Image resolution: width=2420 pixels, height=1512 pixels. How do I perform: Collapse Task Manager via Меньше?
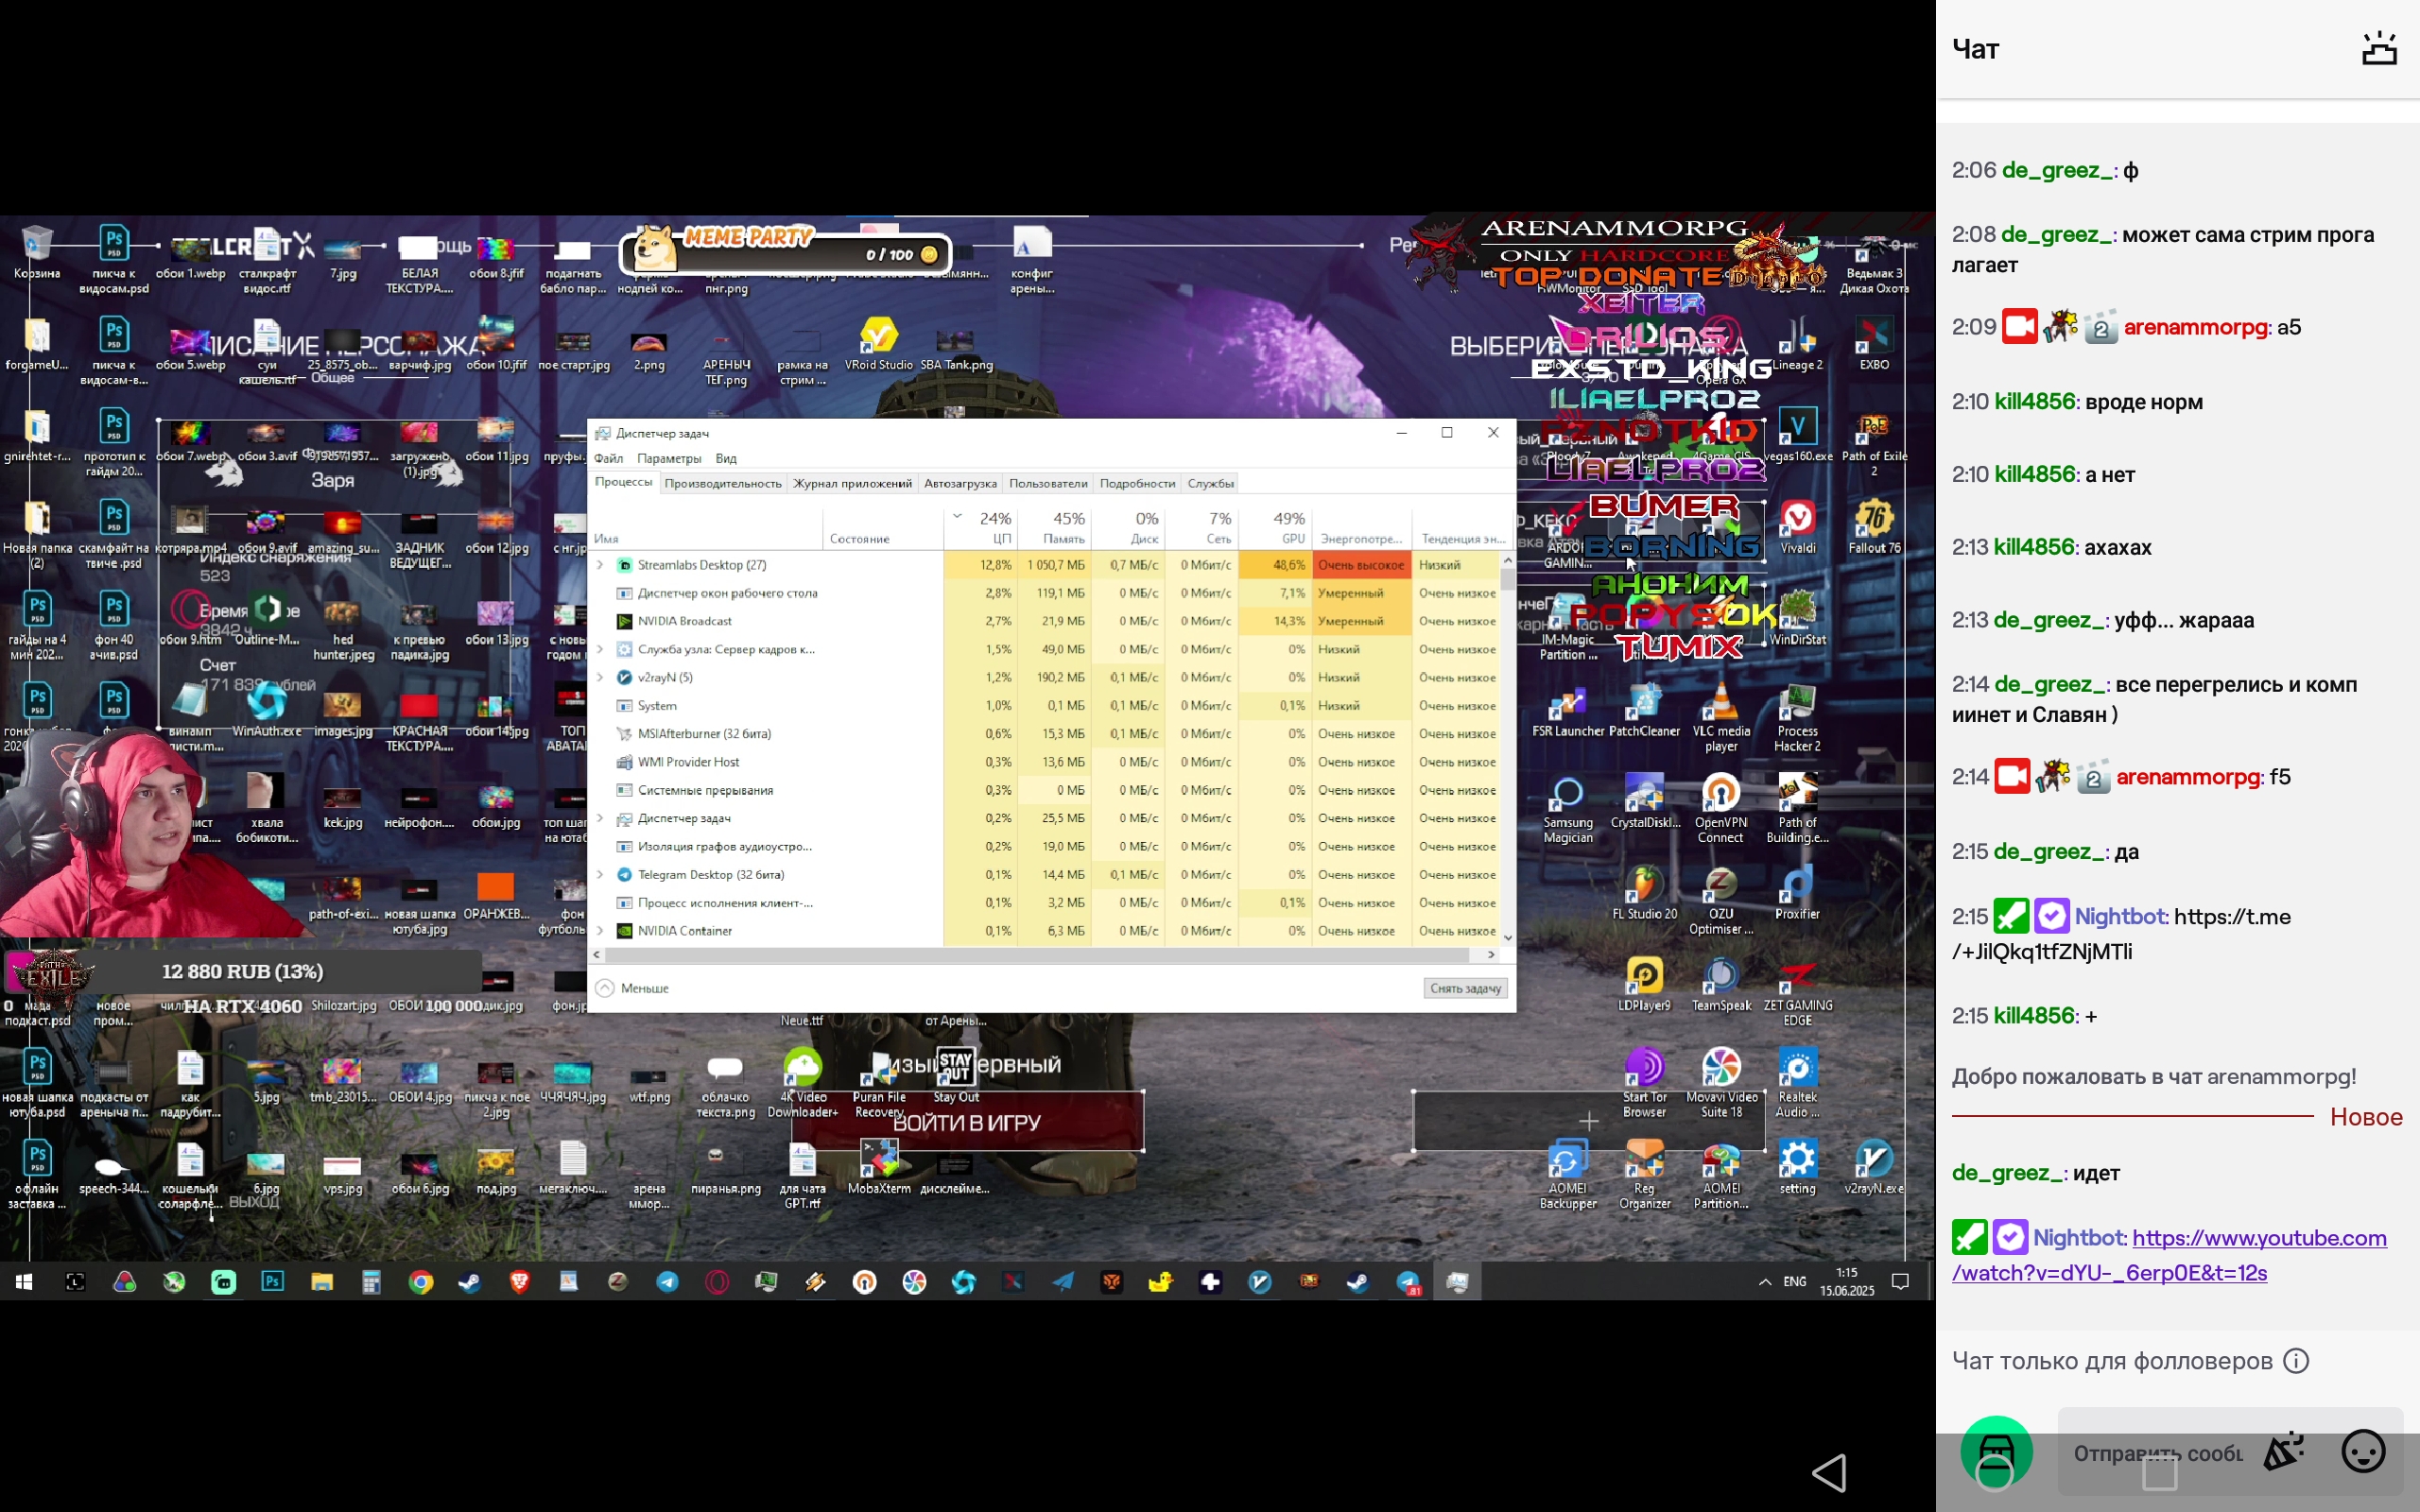coord(633,988)
